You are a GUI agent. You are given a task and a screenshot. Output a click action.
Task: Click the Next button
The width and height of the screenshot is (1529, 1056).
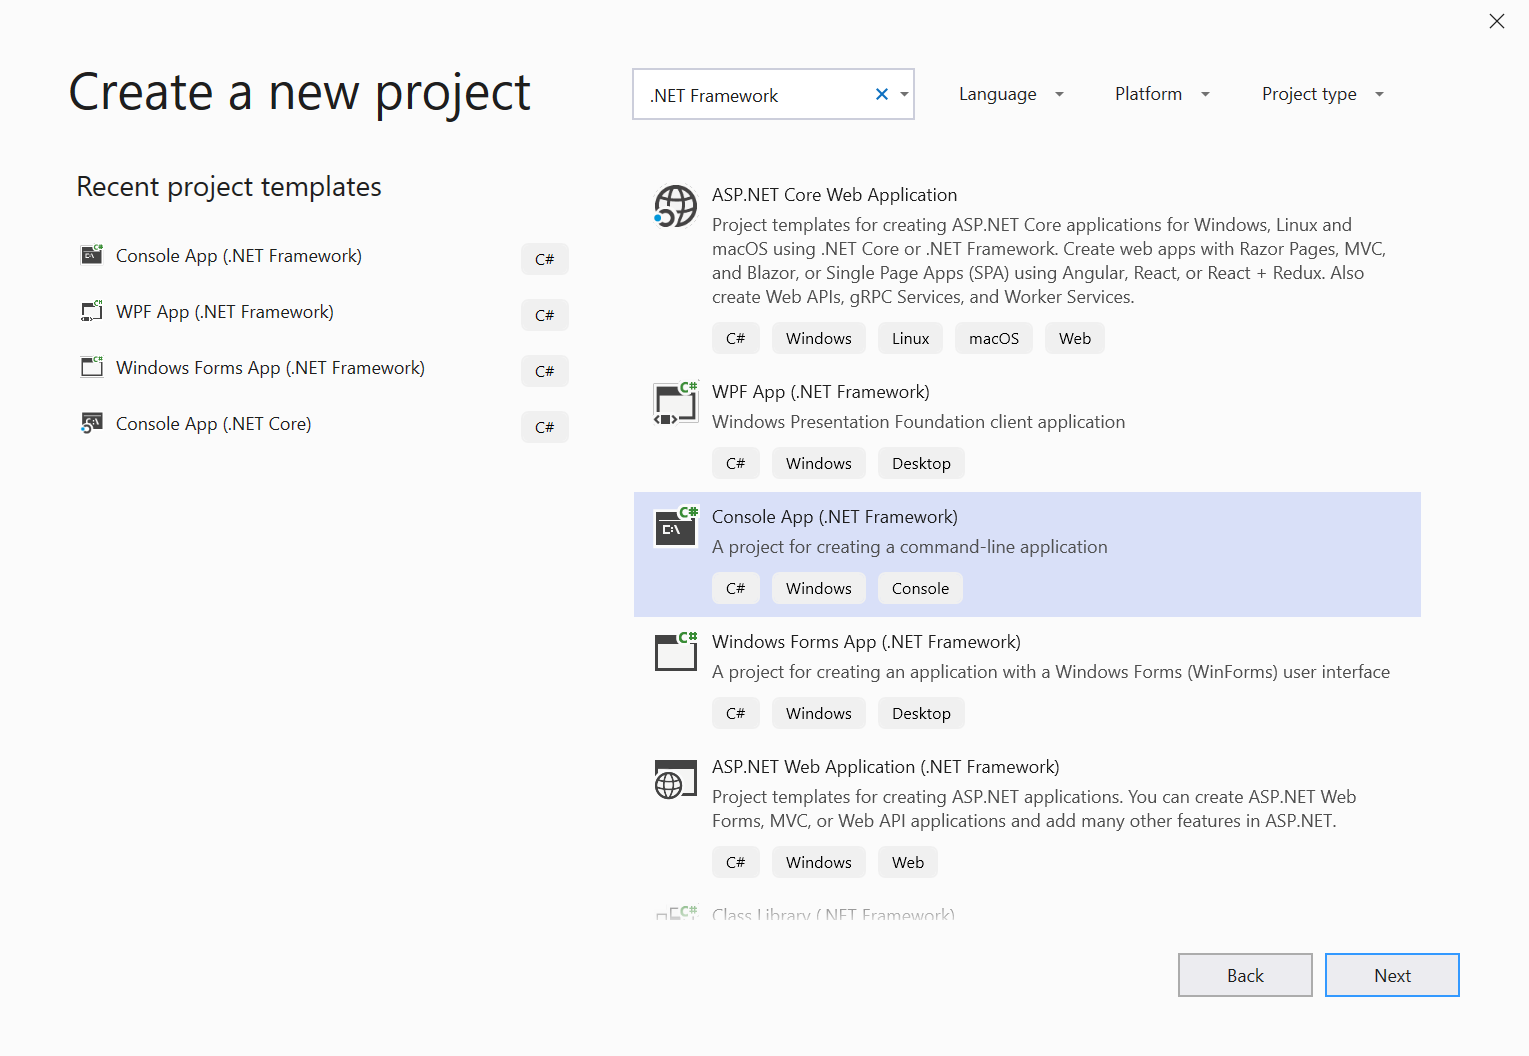tap(1392, 975)
